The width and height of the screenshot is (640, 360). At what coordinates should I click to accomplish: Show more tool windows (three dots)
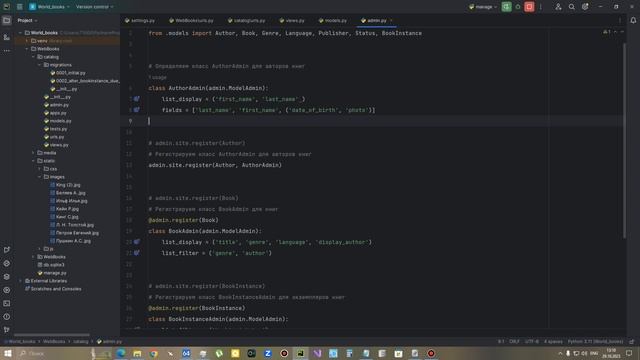[x=7, y=51]
